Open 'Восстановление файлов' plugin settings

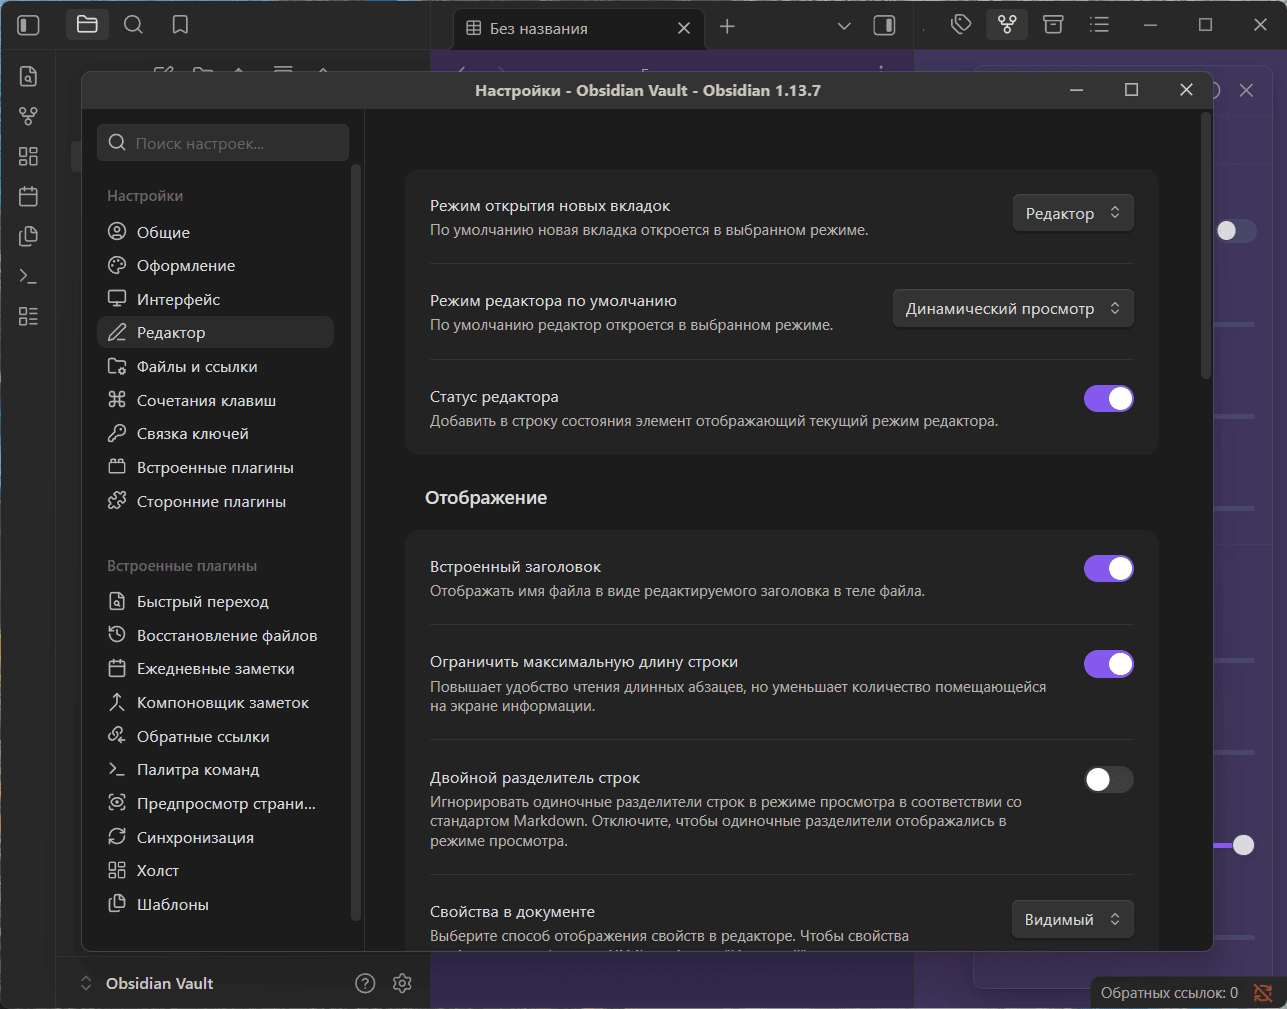click(x=216, y=635)
